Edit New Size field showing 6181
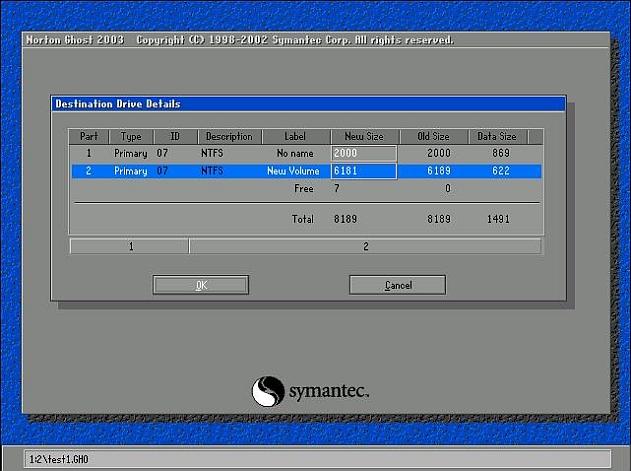The height and width of the screenshot is (471, 631). click(364, 171)
